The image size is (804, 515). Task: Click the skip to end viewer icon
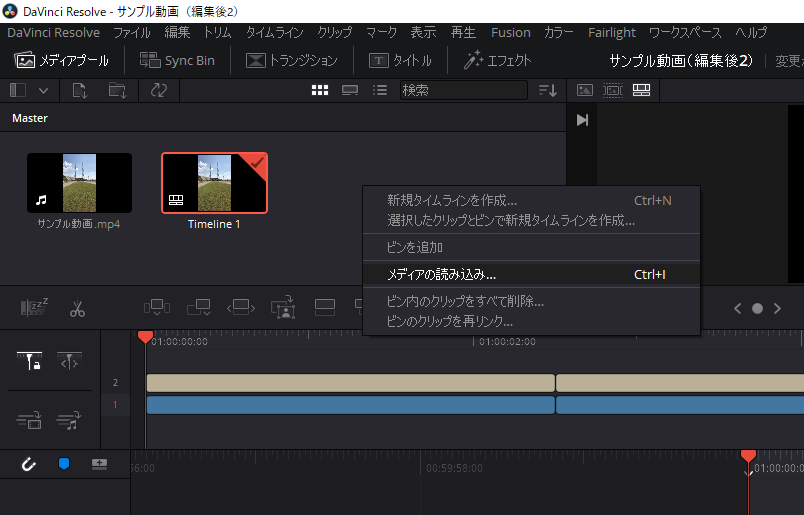[x=582, y=120]
